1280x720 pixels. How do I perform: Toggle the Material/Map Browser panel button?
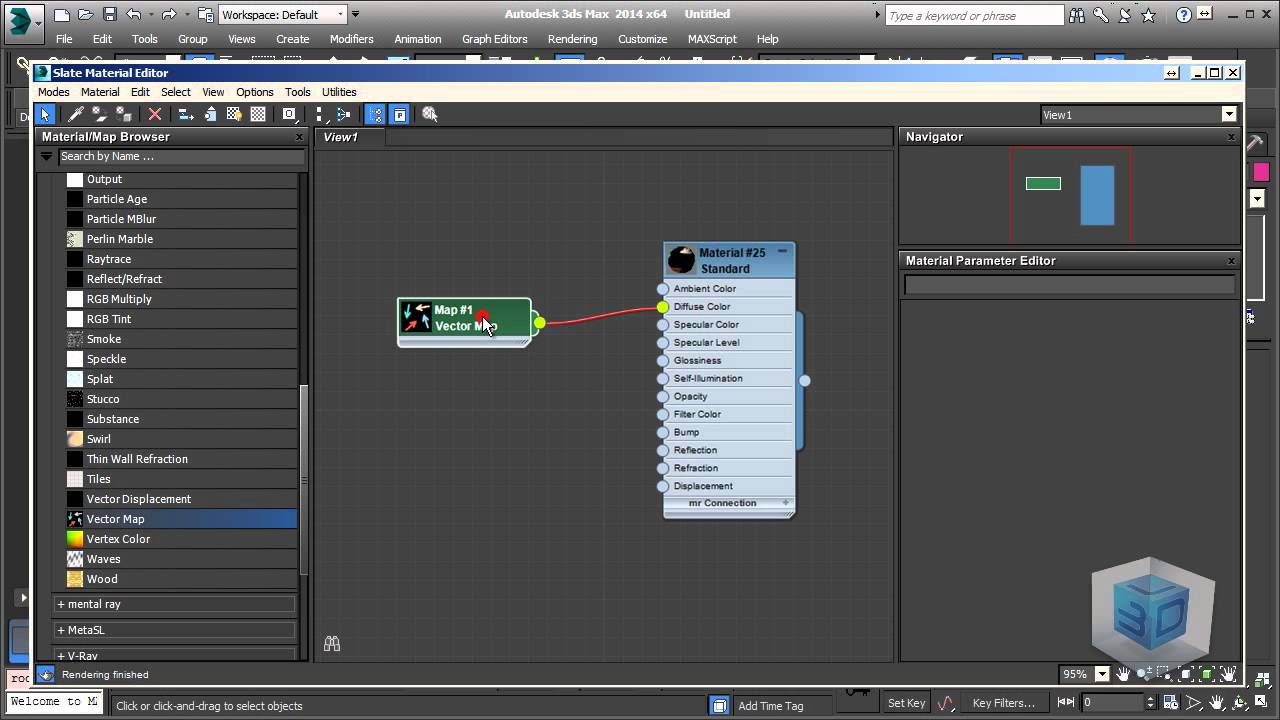(x=375, y=114)
